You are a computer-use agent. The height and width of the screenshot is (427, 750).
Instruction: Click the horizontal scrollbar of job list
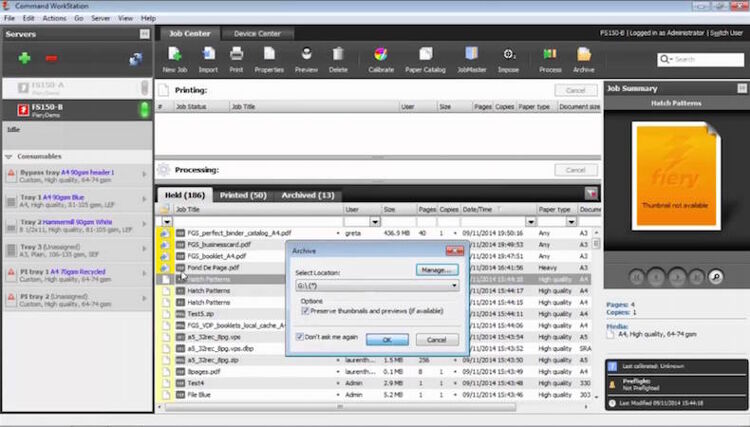(340, 407)
